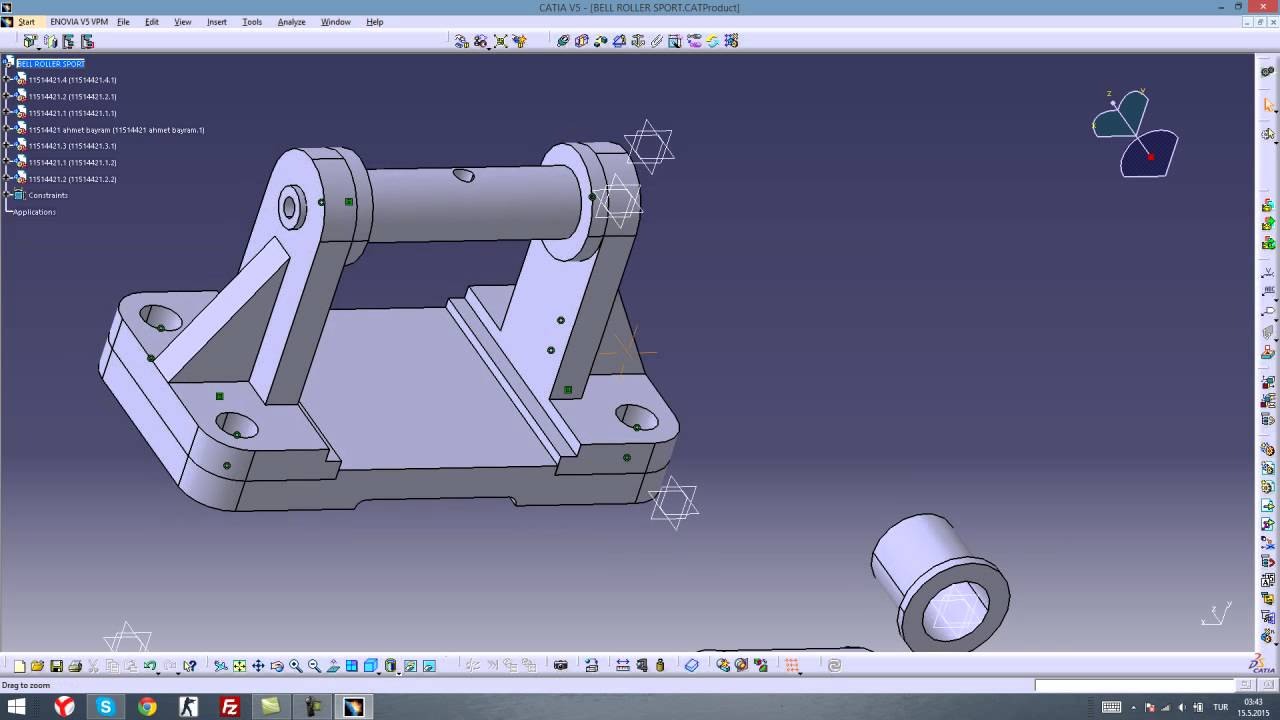Screen dimensions: 1280x720
Task: Click the Windows Start button
Action: click(x=17, y=707)
